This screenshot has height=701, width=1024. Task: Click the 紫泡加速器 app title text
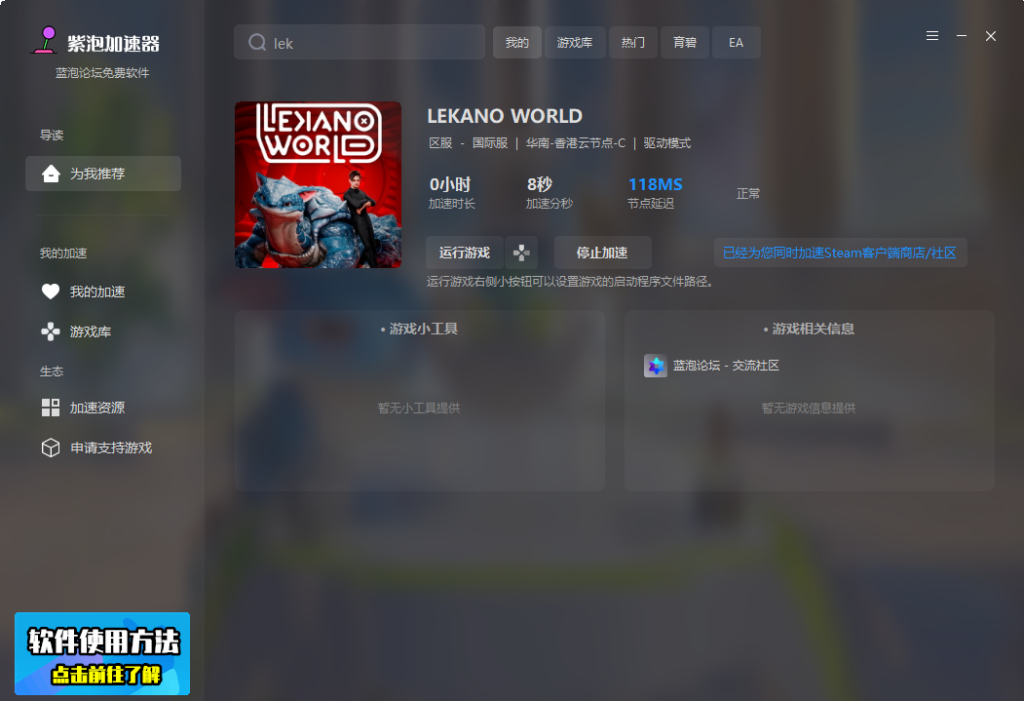(114, 44)
